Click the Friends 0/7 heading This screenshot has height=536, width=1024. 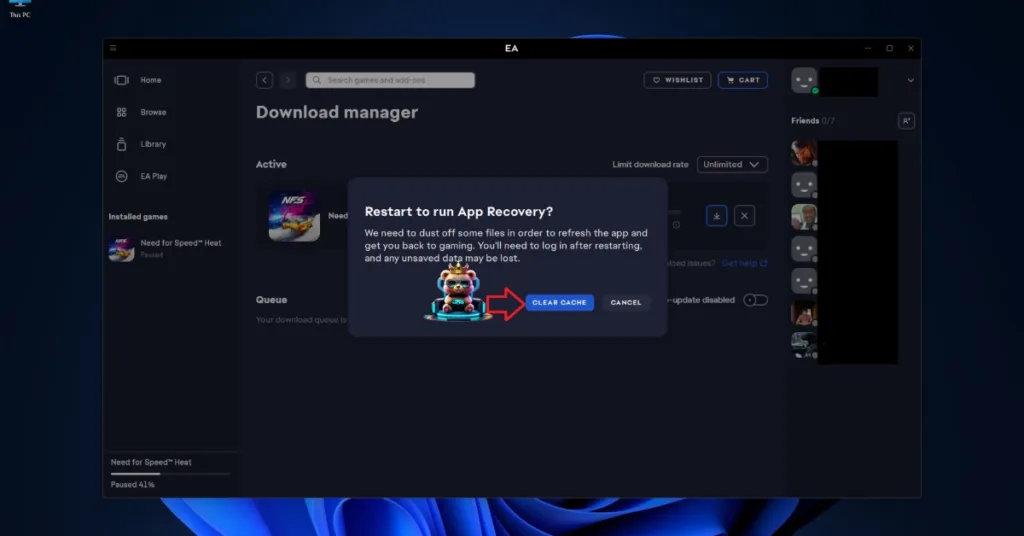tap(812, 121)
